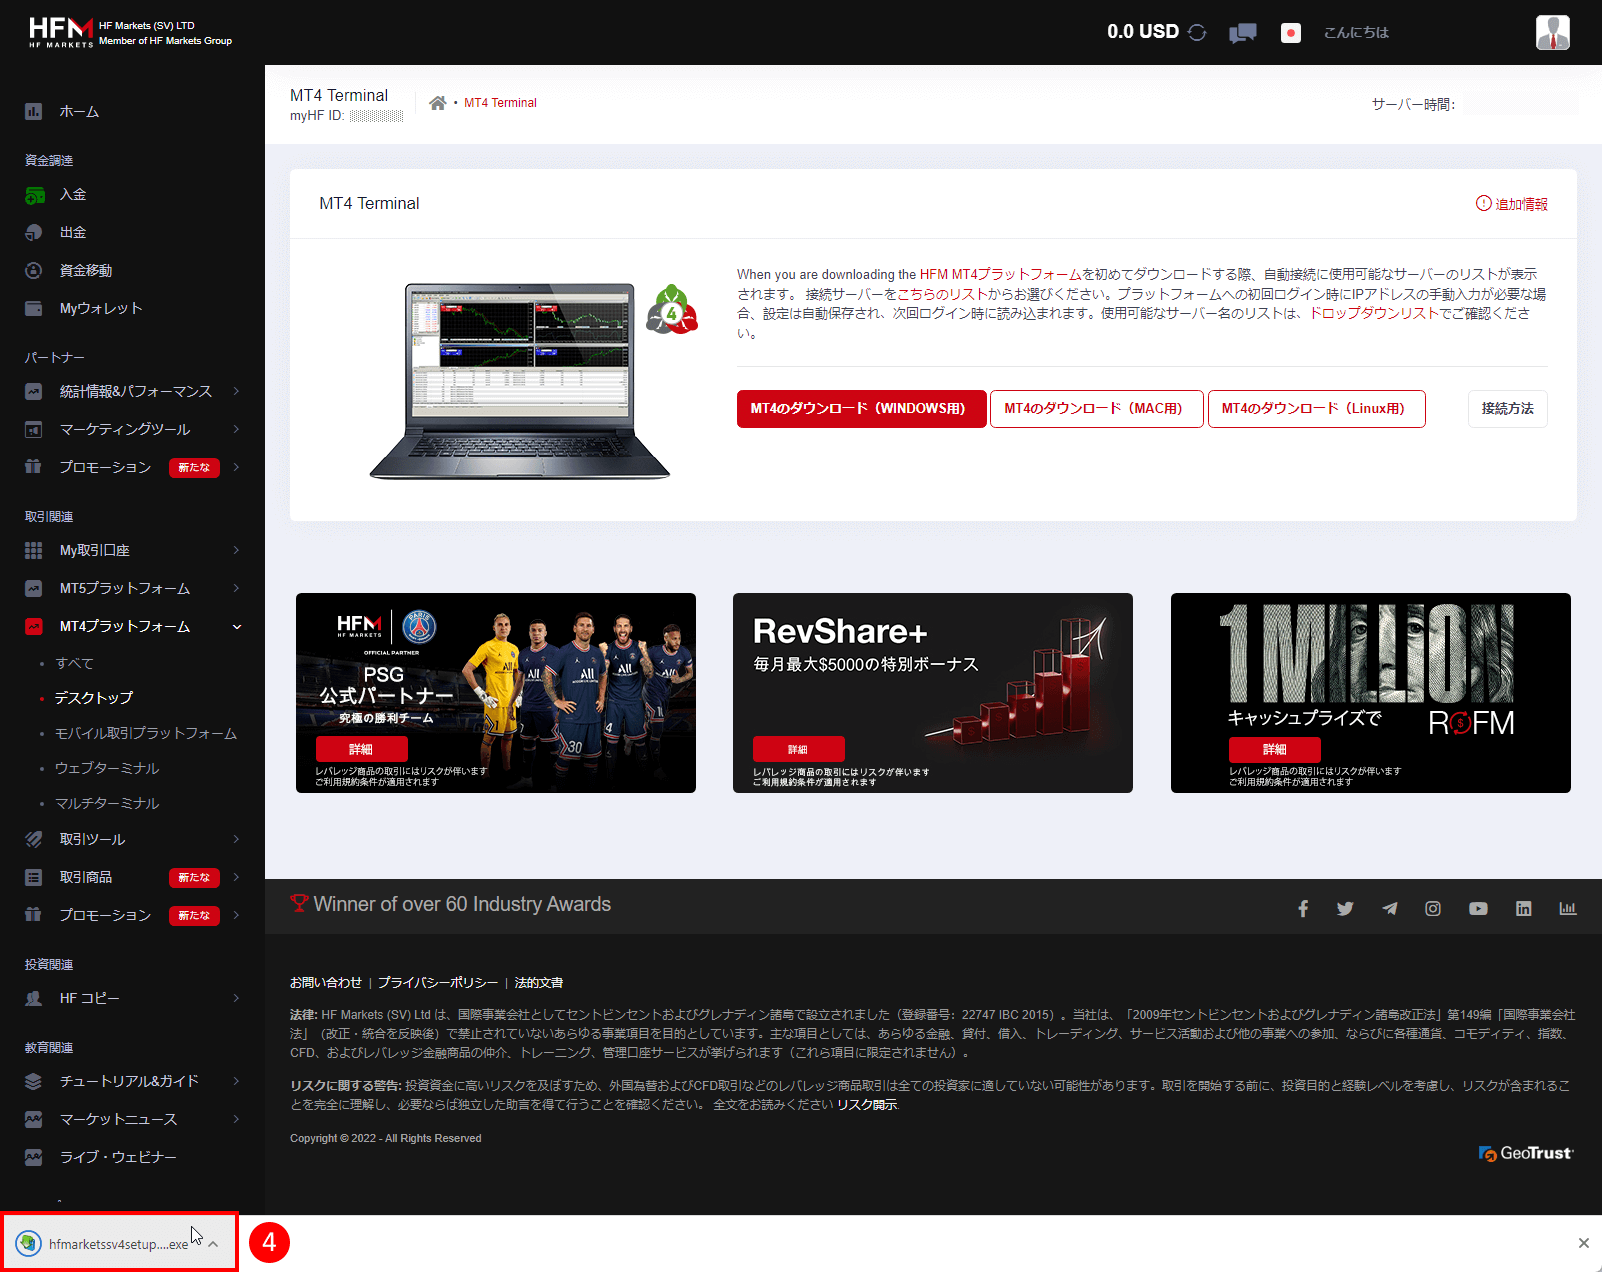Click the MT4のダウンロード（WINDOWS用）button
Screen dimensions: 1602x1272
pyautogui.click(x=861, y=408)
